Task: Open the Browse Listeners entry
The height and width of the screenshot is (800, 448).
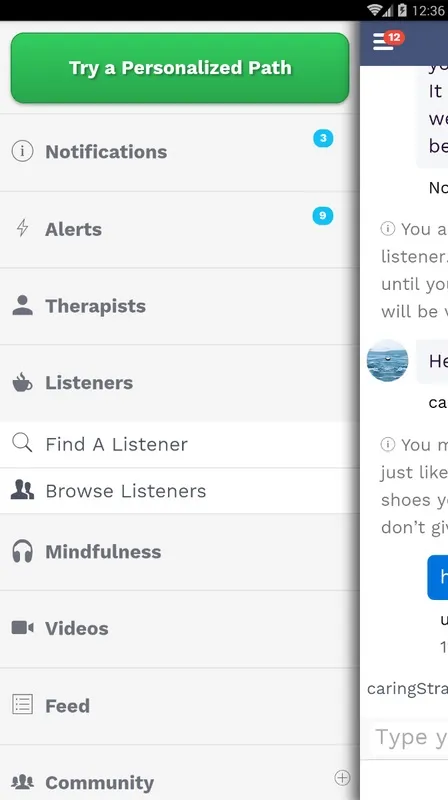Action: (180, 491)
